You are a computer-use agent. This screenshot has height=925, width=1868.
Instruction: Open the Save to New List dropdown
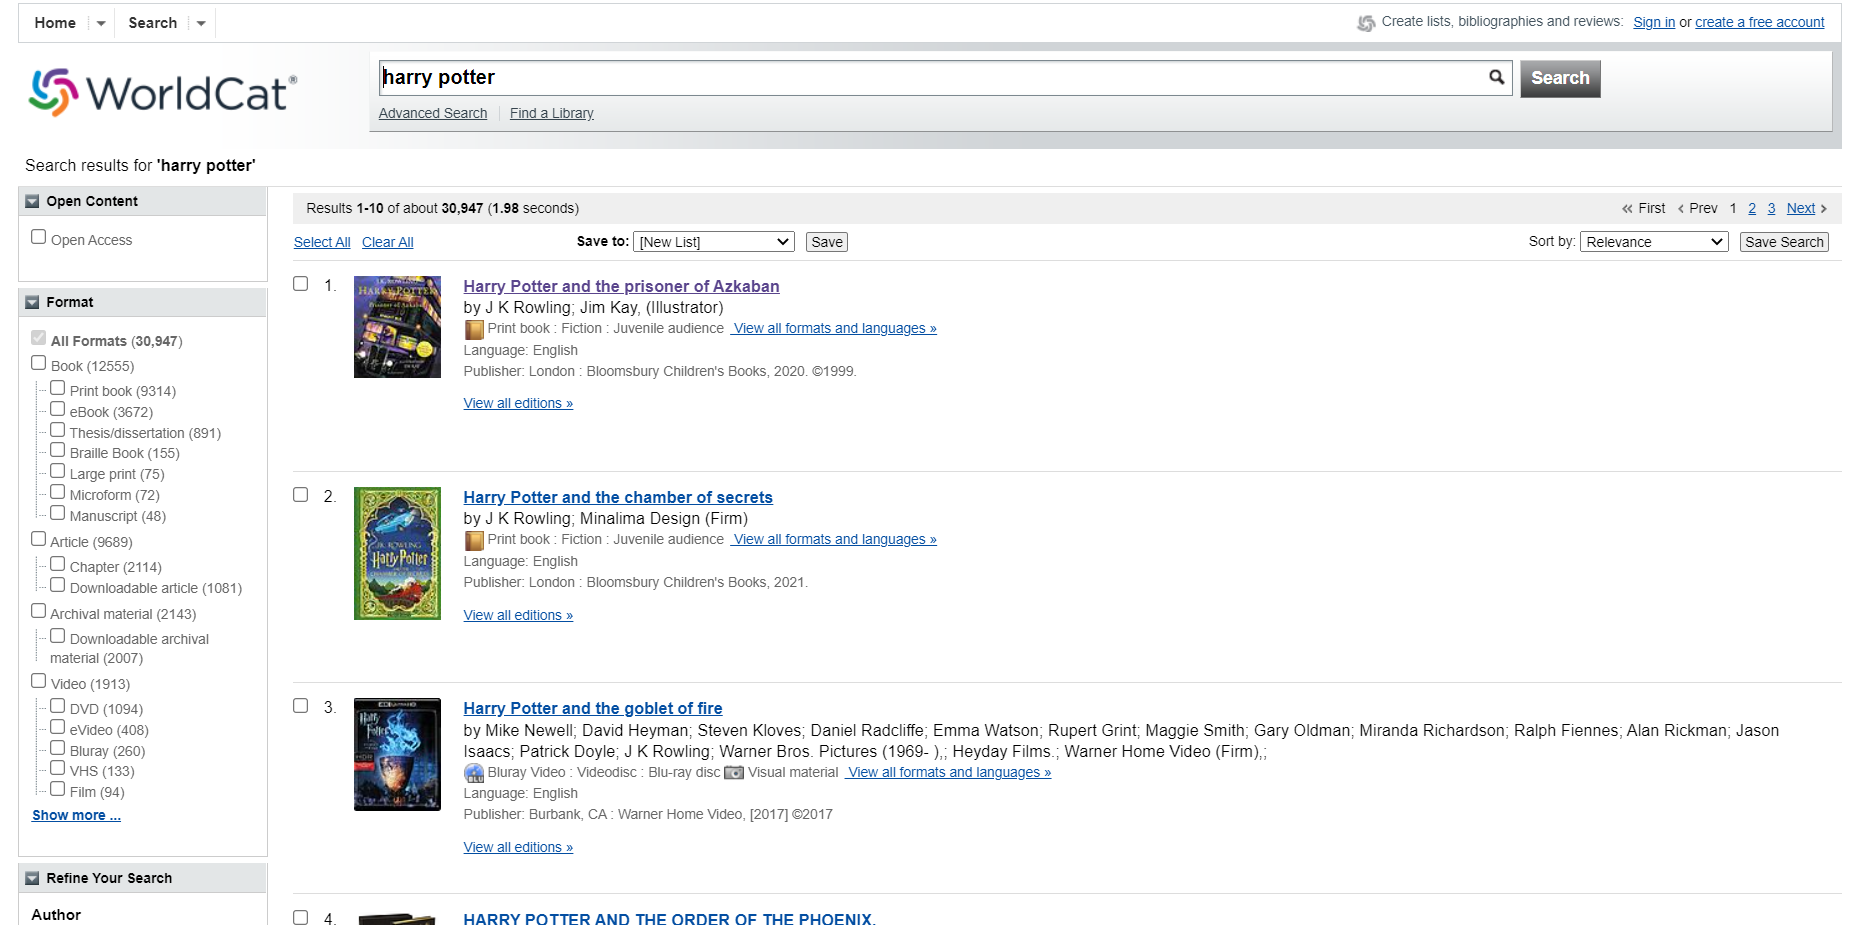(x=714, y=242)
